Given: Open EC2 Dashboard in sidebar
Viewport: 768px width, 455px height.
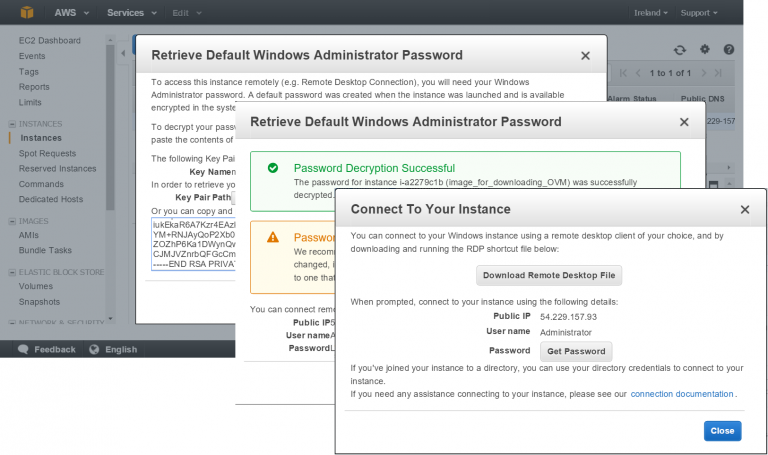Looking at the screenshot, I should point(50,41).
